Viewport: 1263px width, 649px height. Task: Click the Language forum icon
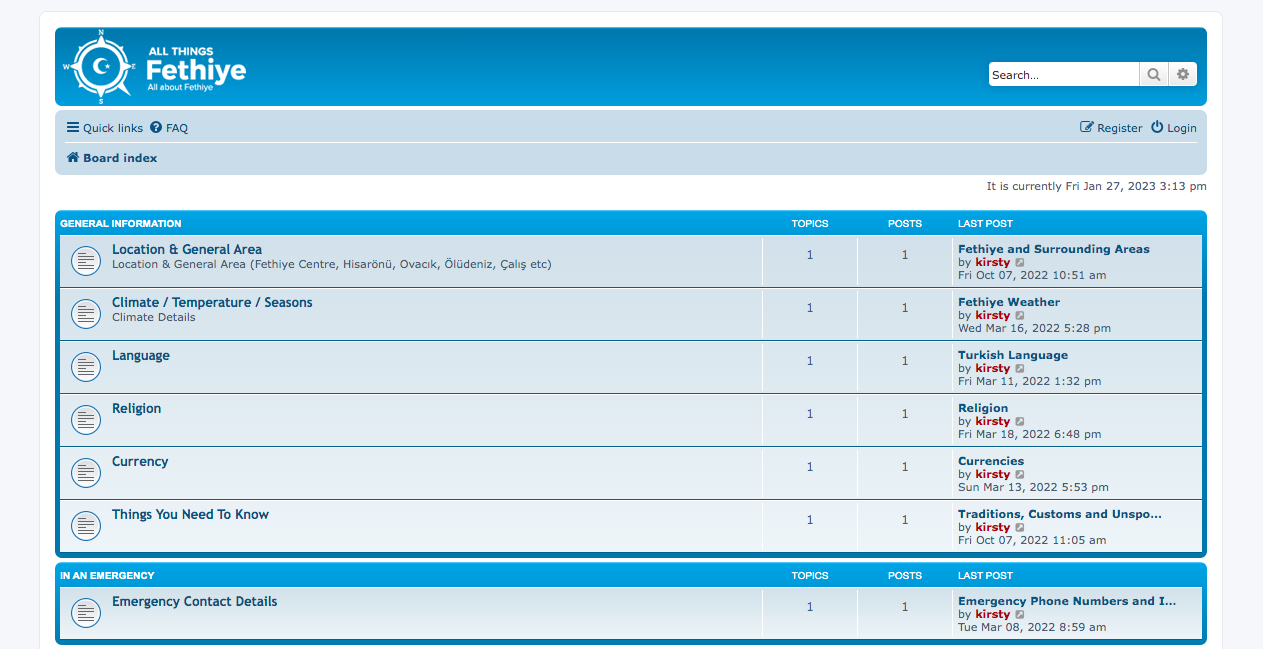click(x=86, y=367)
